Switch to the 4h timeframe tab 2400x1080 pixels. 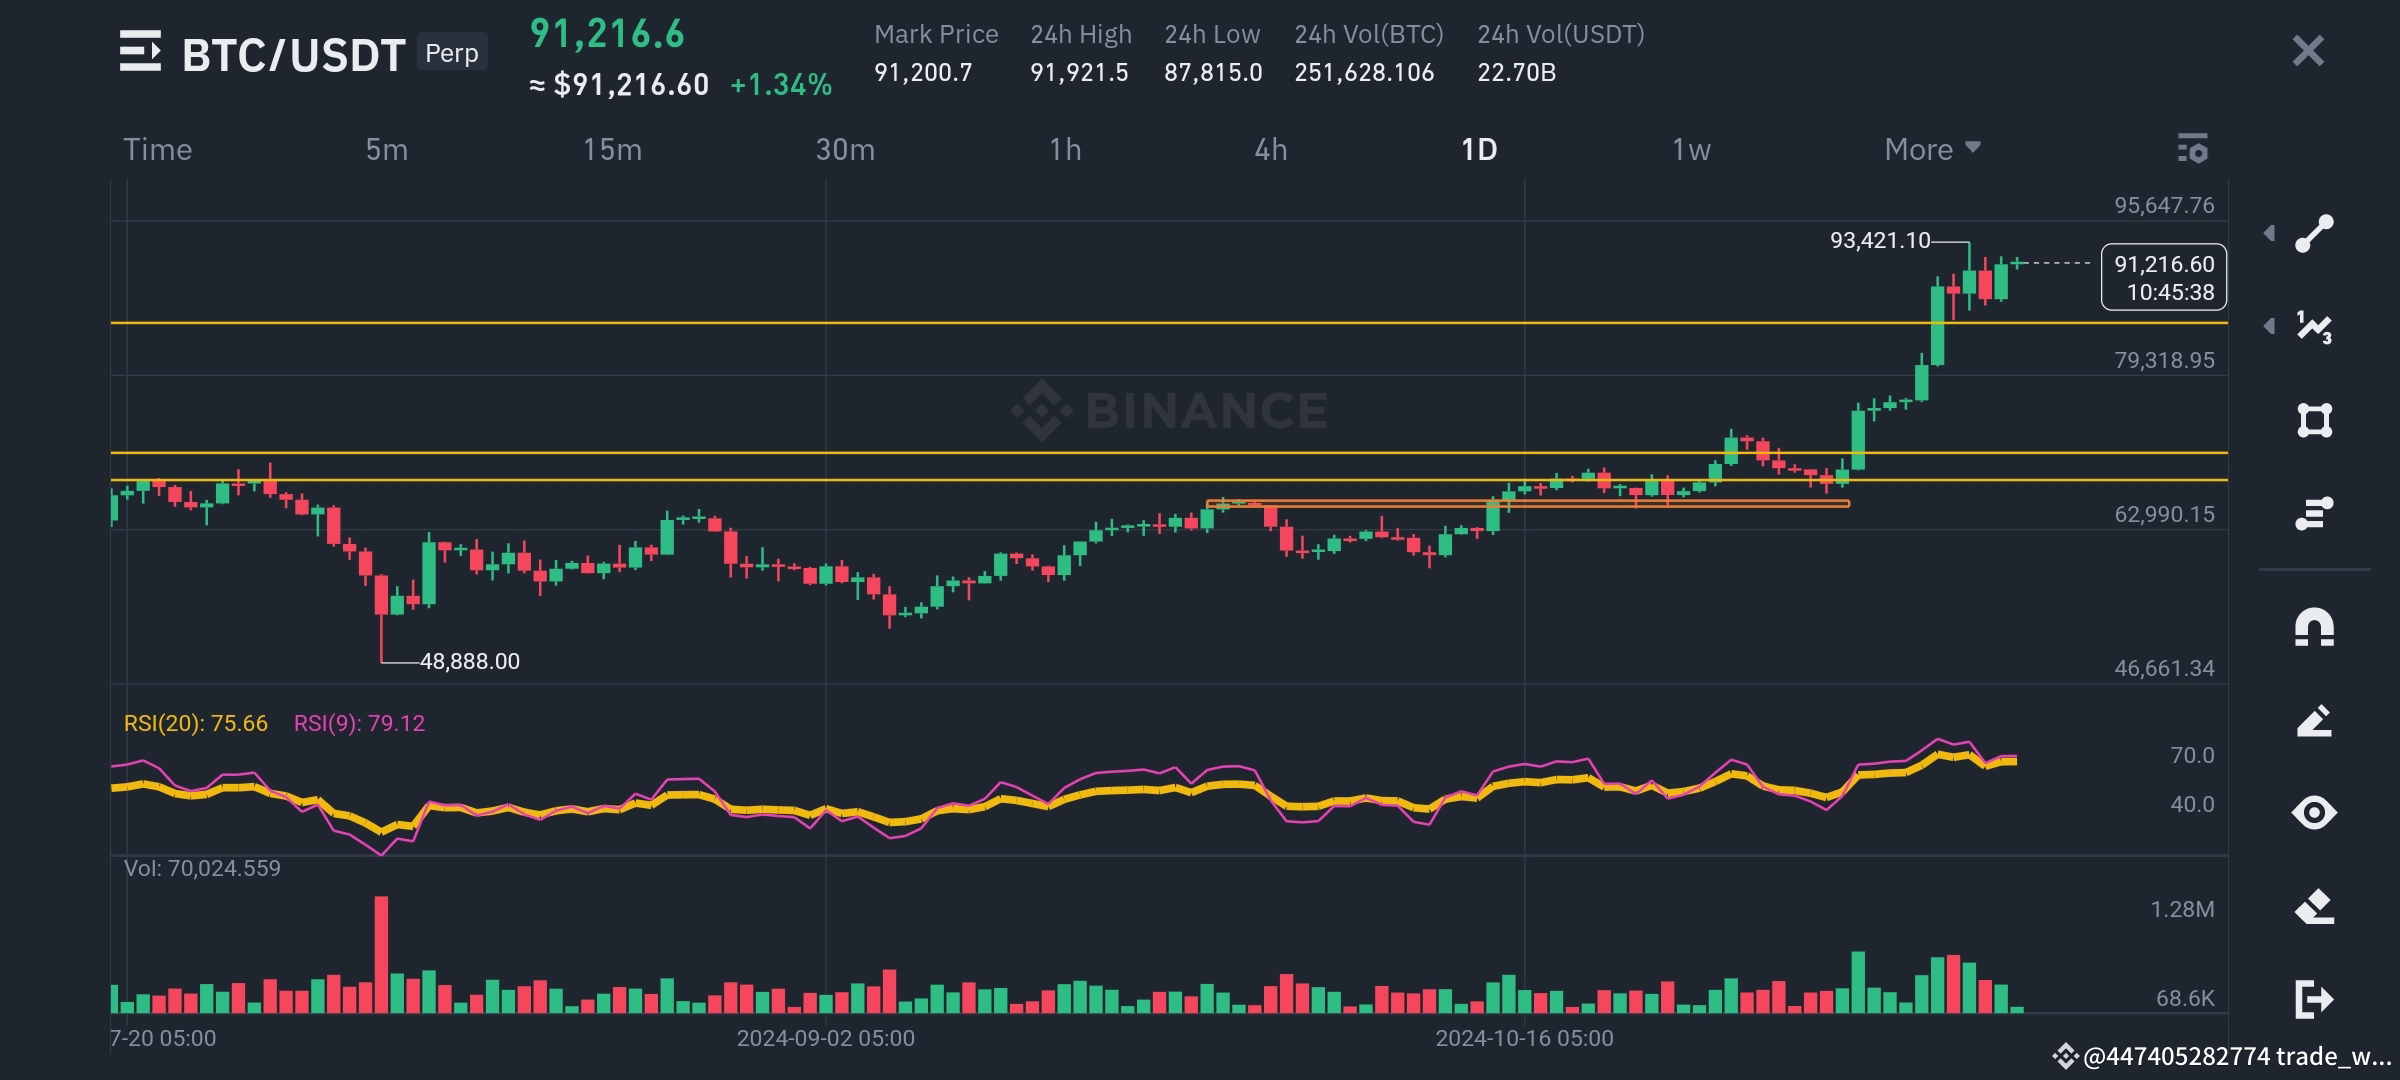pyautogui.click(x=1270, y=149)
